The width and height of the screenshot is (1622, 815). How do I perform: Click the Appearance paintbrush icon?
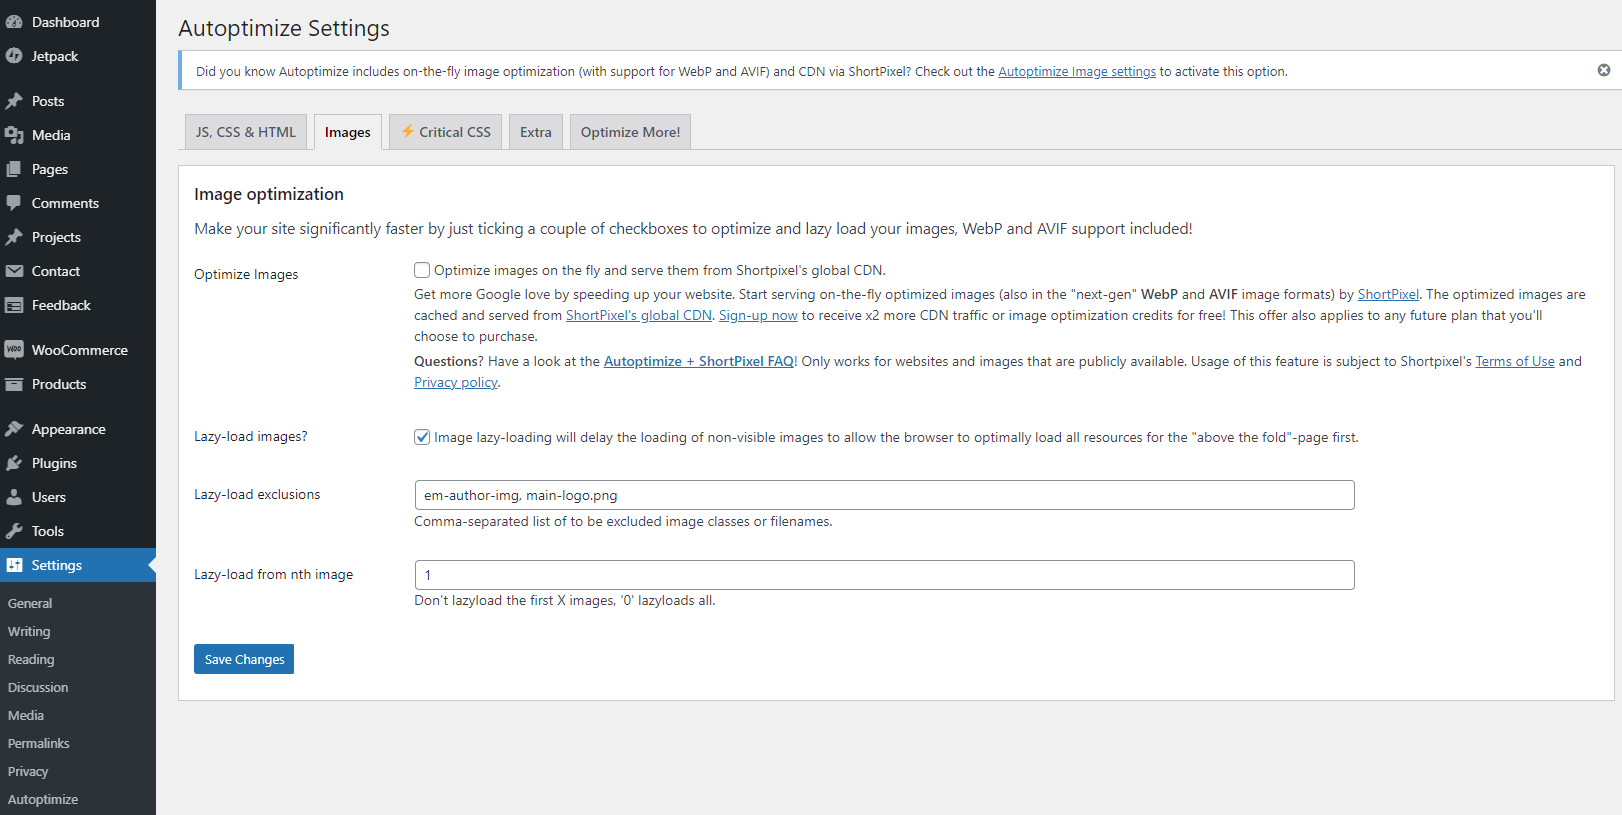point(14,429)
